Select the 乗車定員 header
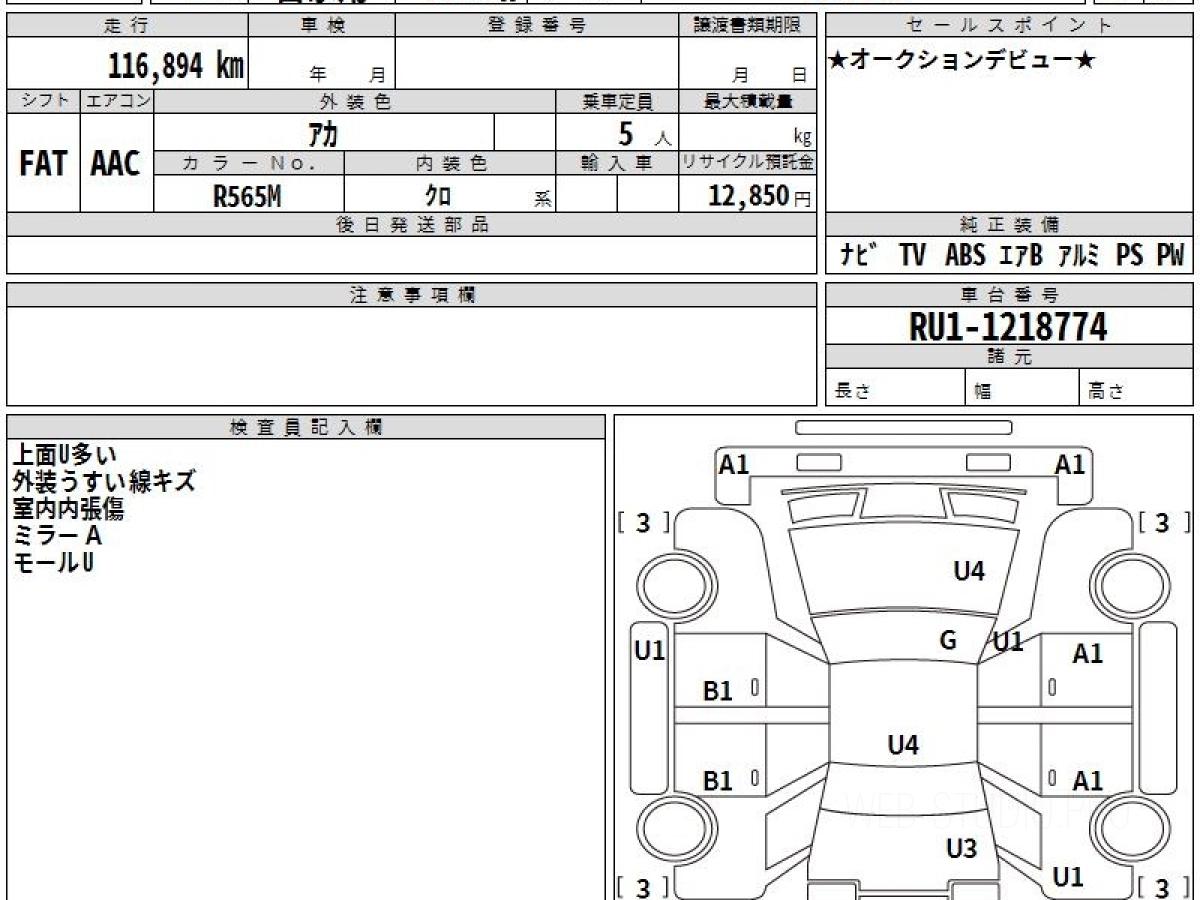Image resolution: width=1200 pixels, height=900 pixels. [x=617, y=101]
